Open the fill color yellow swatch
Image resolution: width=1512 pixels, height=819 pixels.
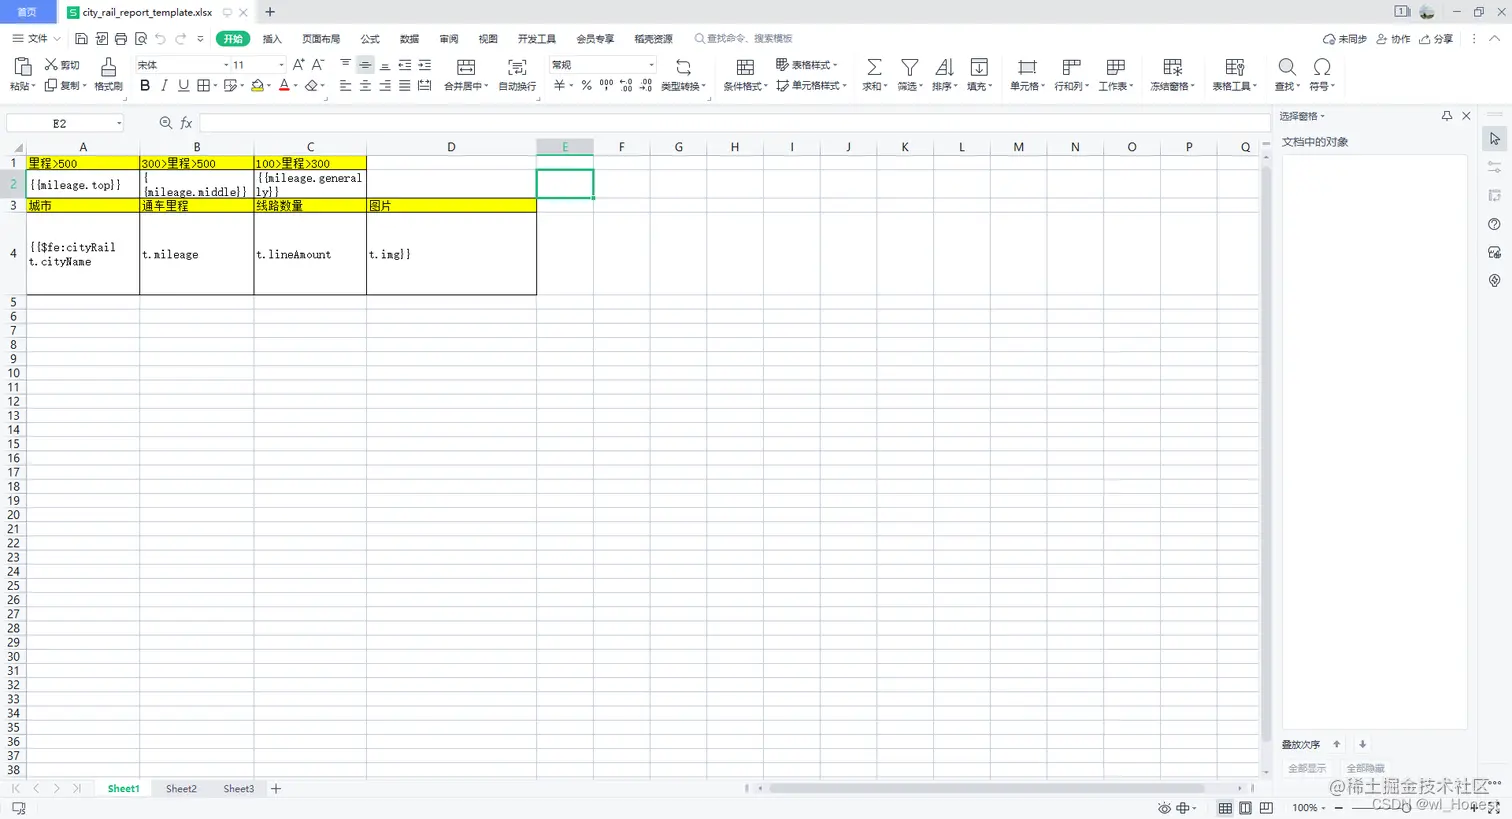click(257, 86)
